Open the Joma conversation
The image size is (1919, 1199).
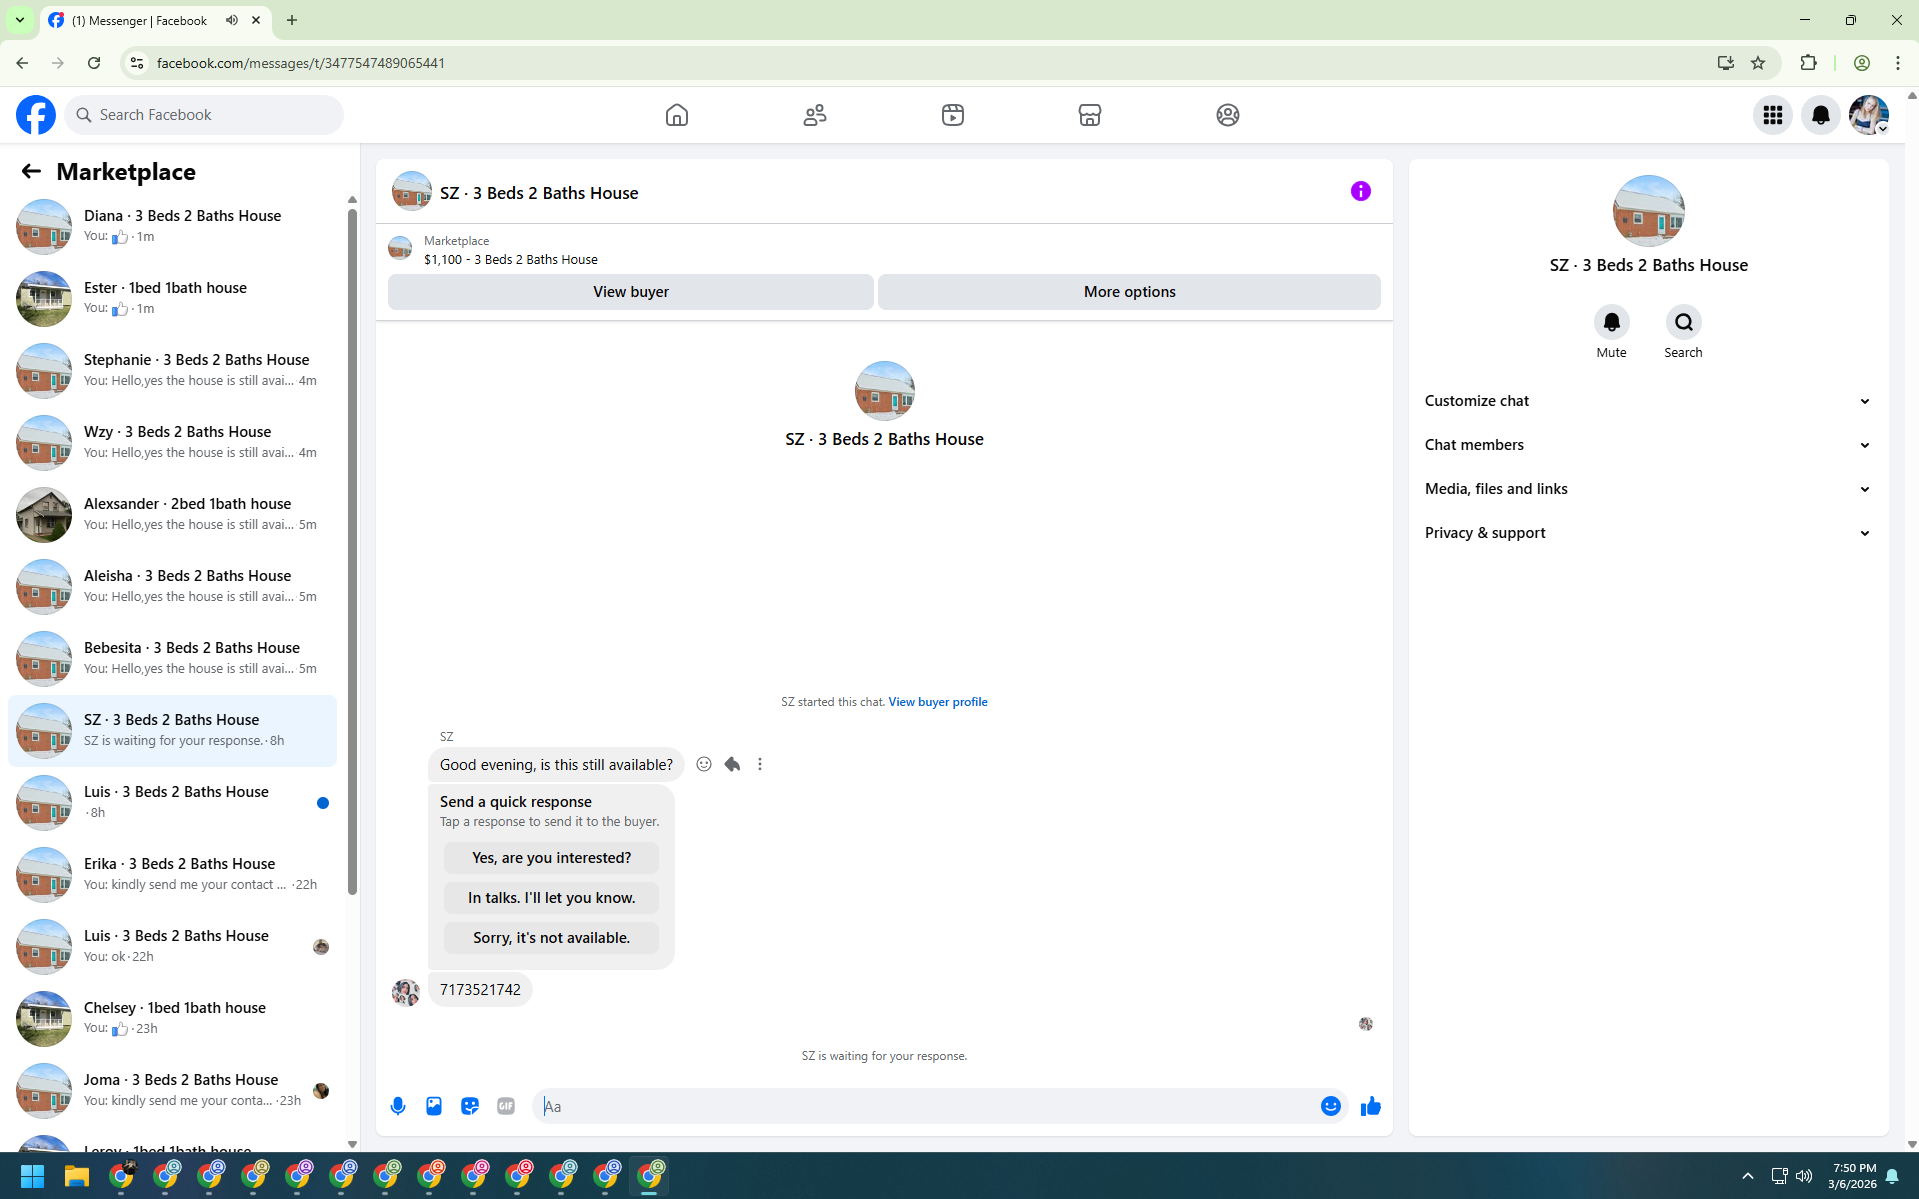(x=172, y=1090)
